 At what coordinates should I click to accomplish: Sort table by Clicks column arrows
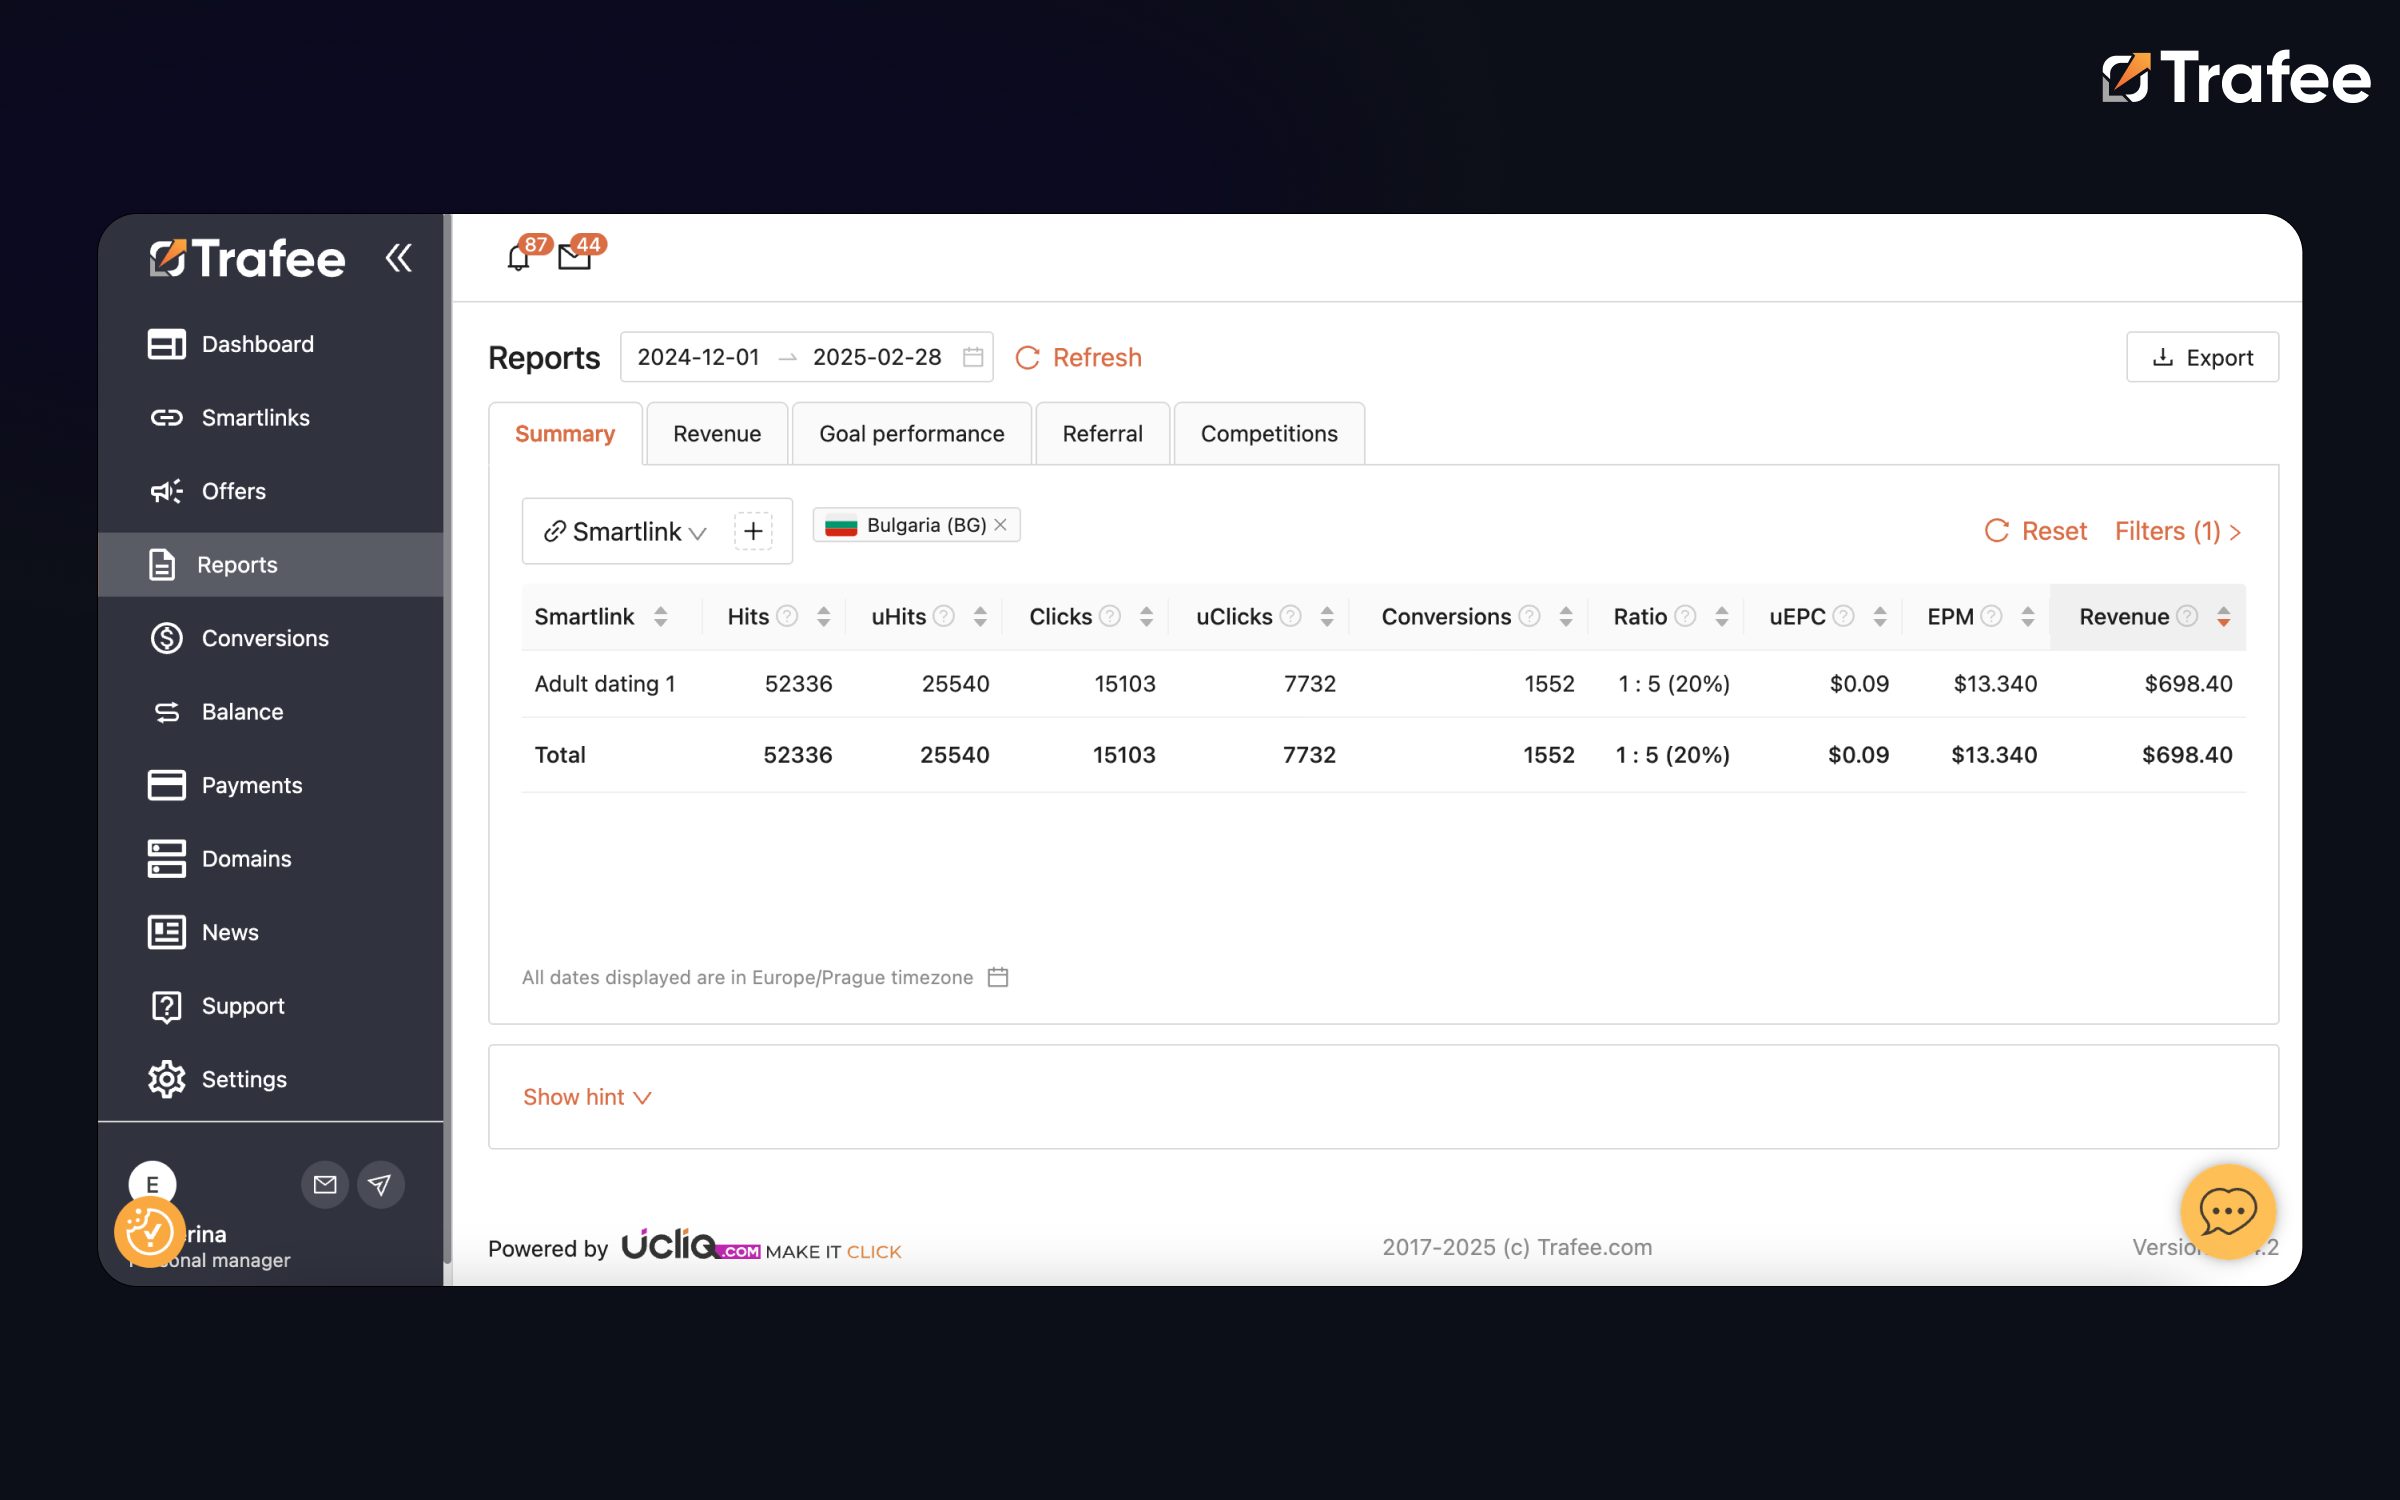point(1146,617)
